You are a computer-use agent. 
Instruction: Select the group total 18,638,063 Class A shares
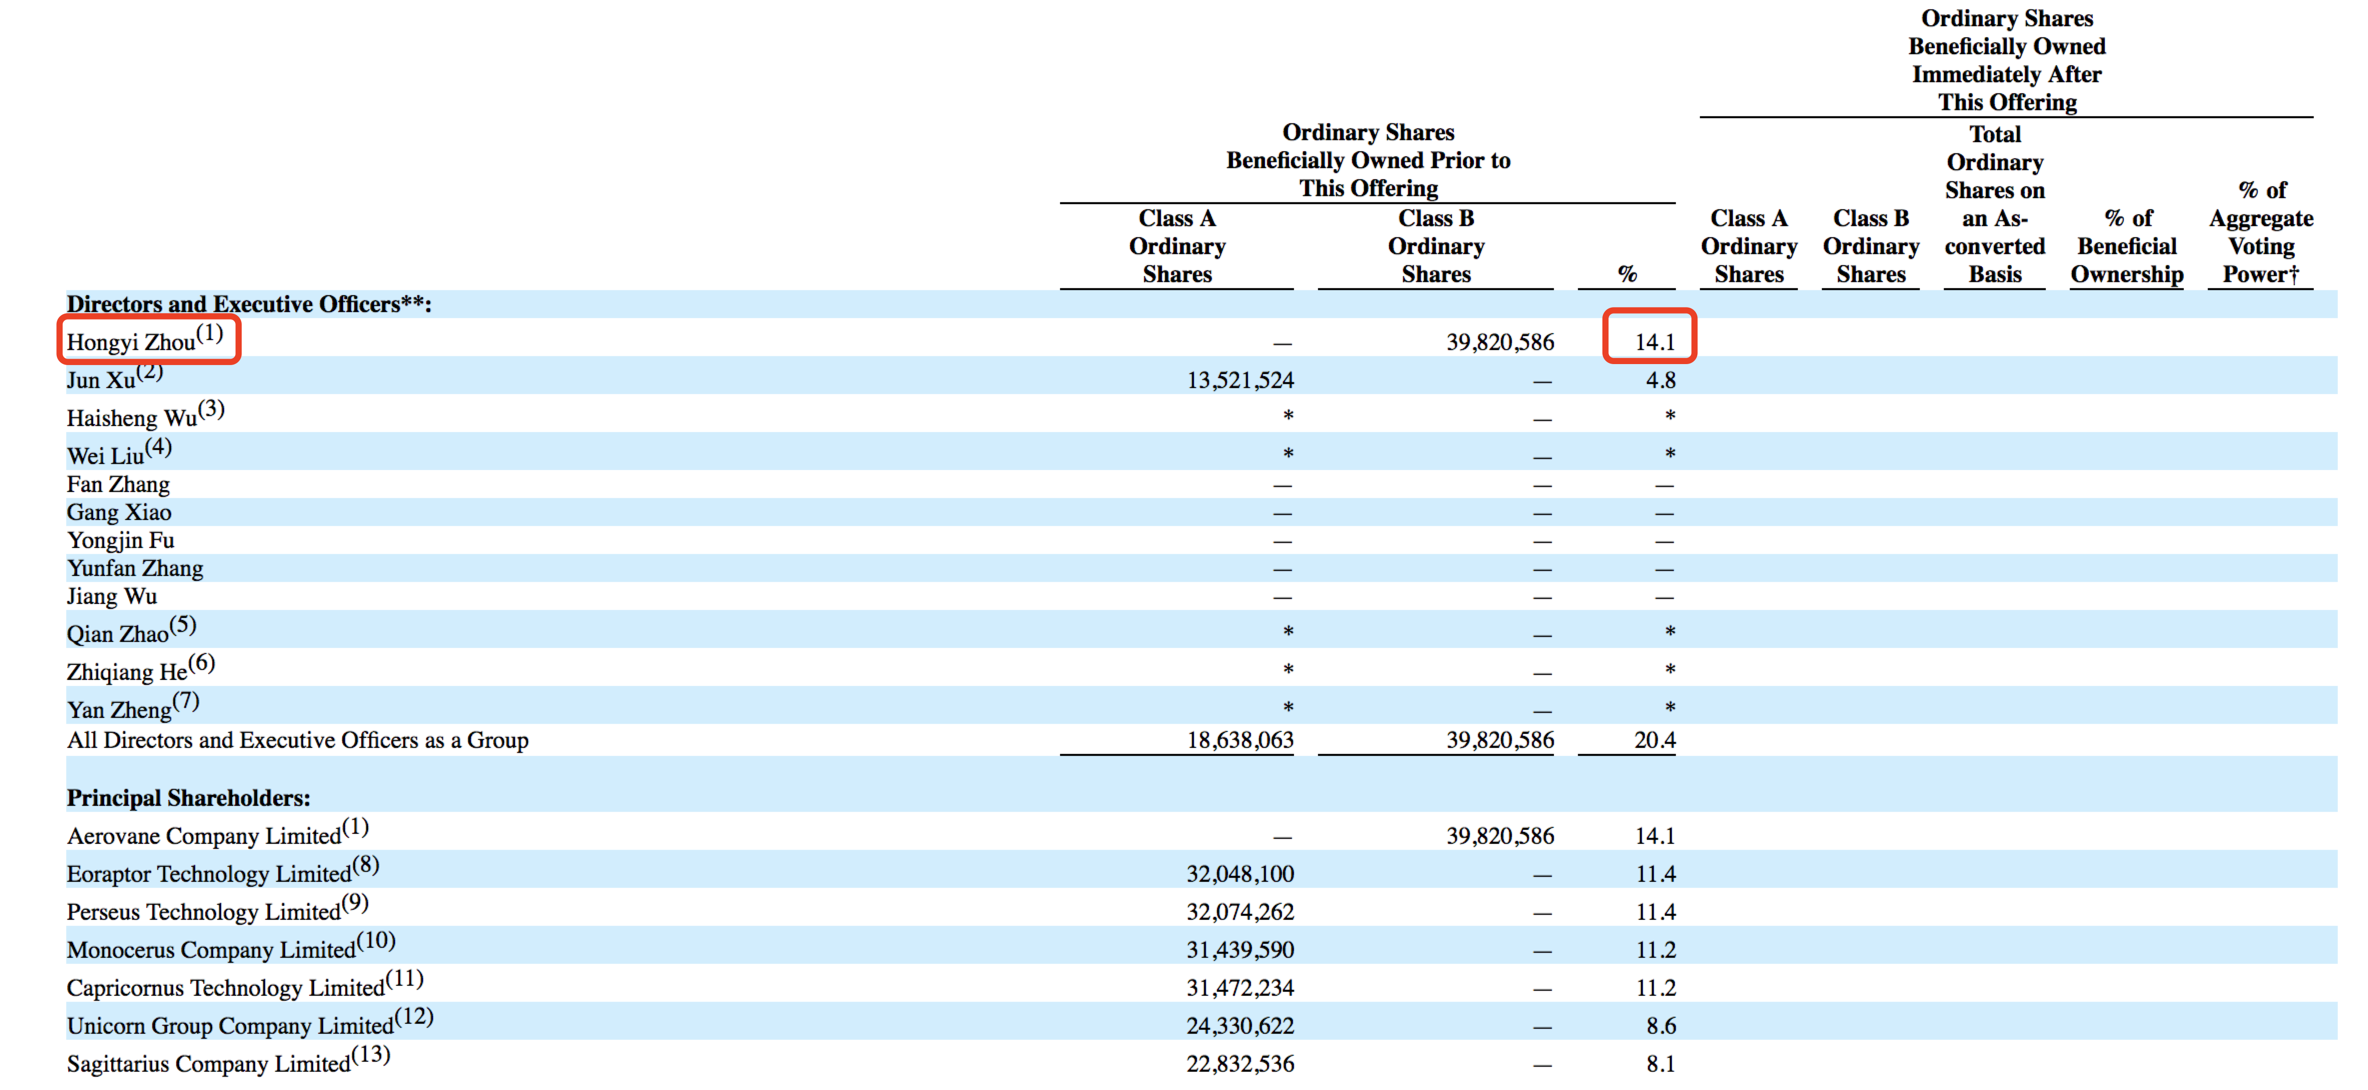1240,740
